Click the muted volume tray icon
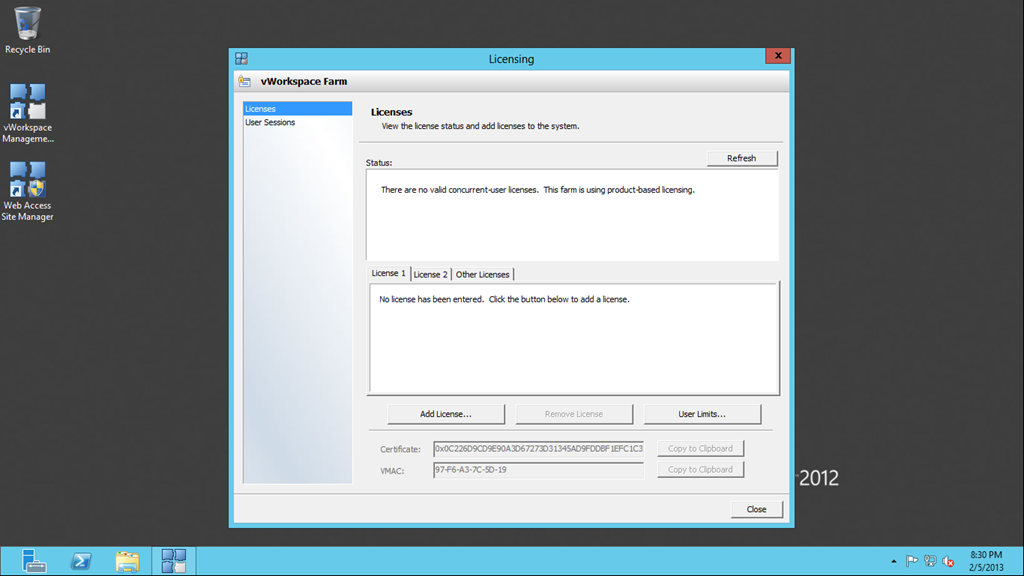The image size is (1024, 576). [949, 561]
